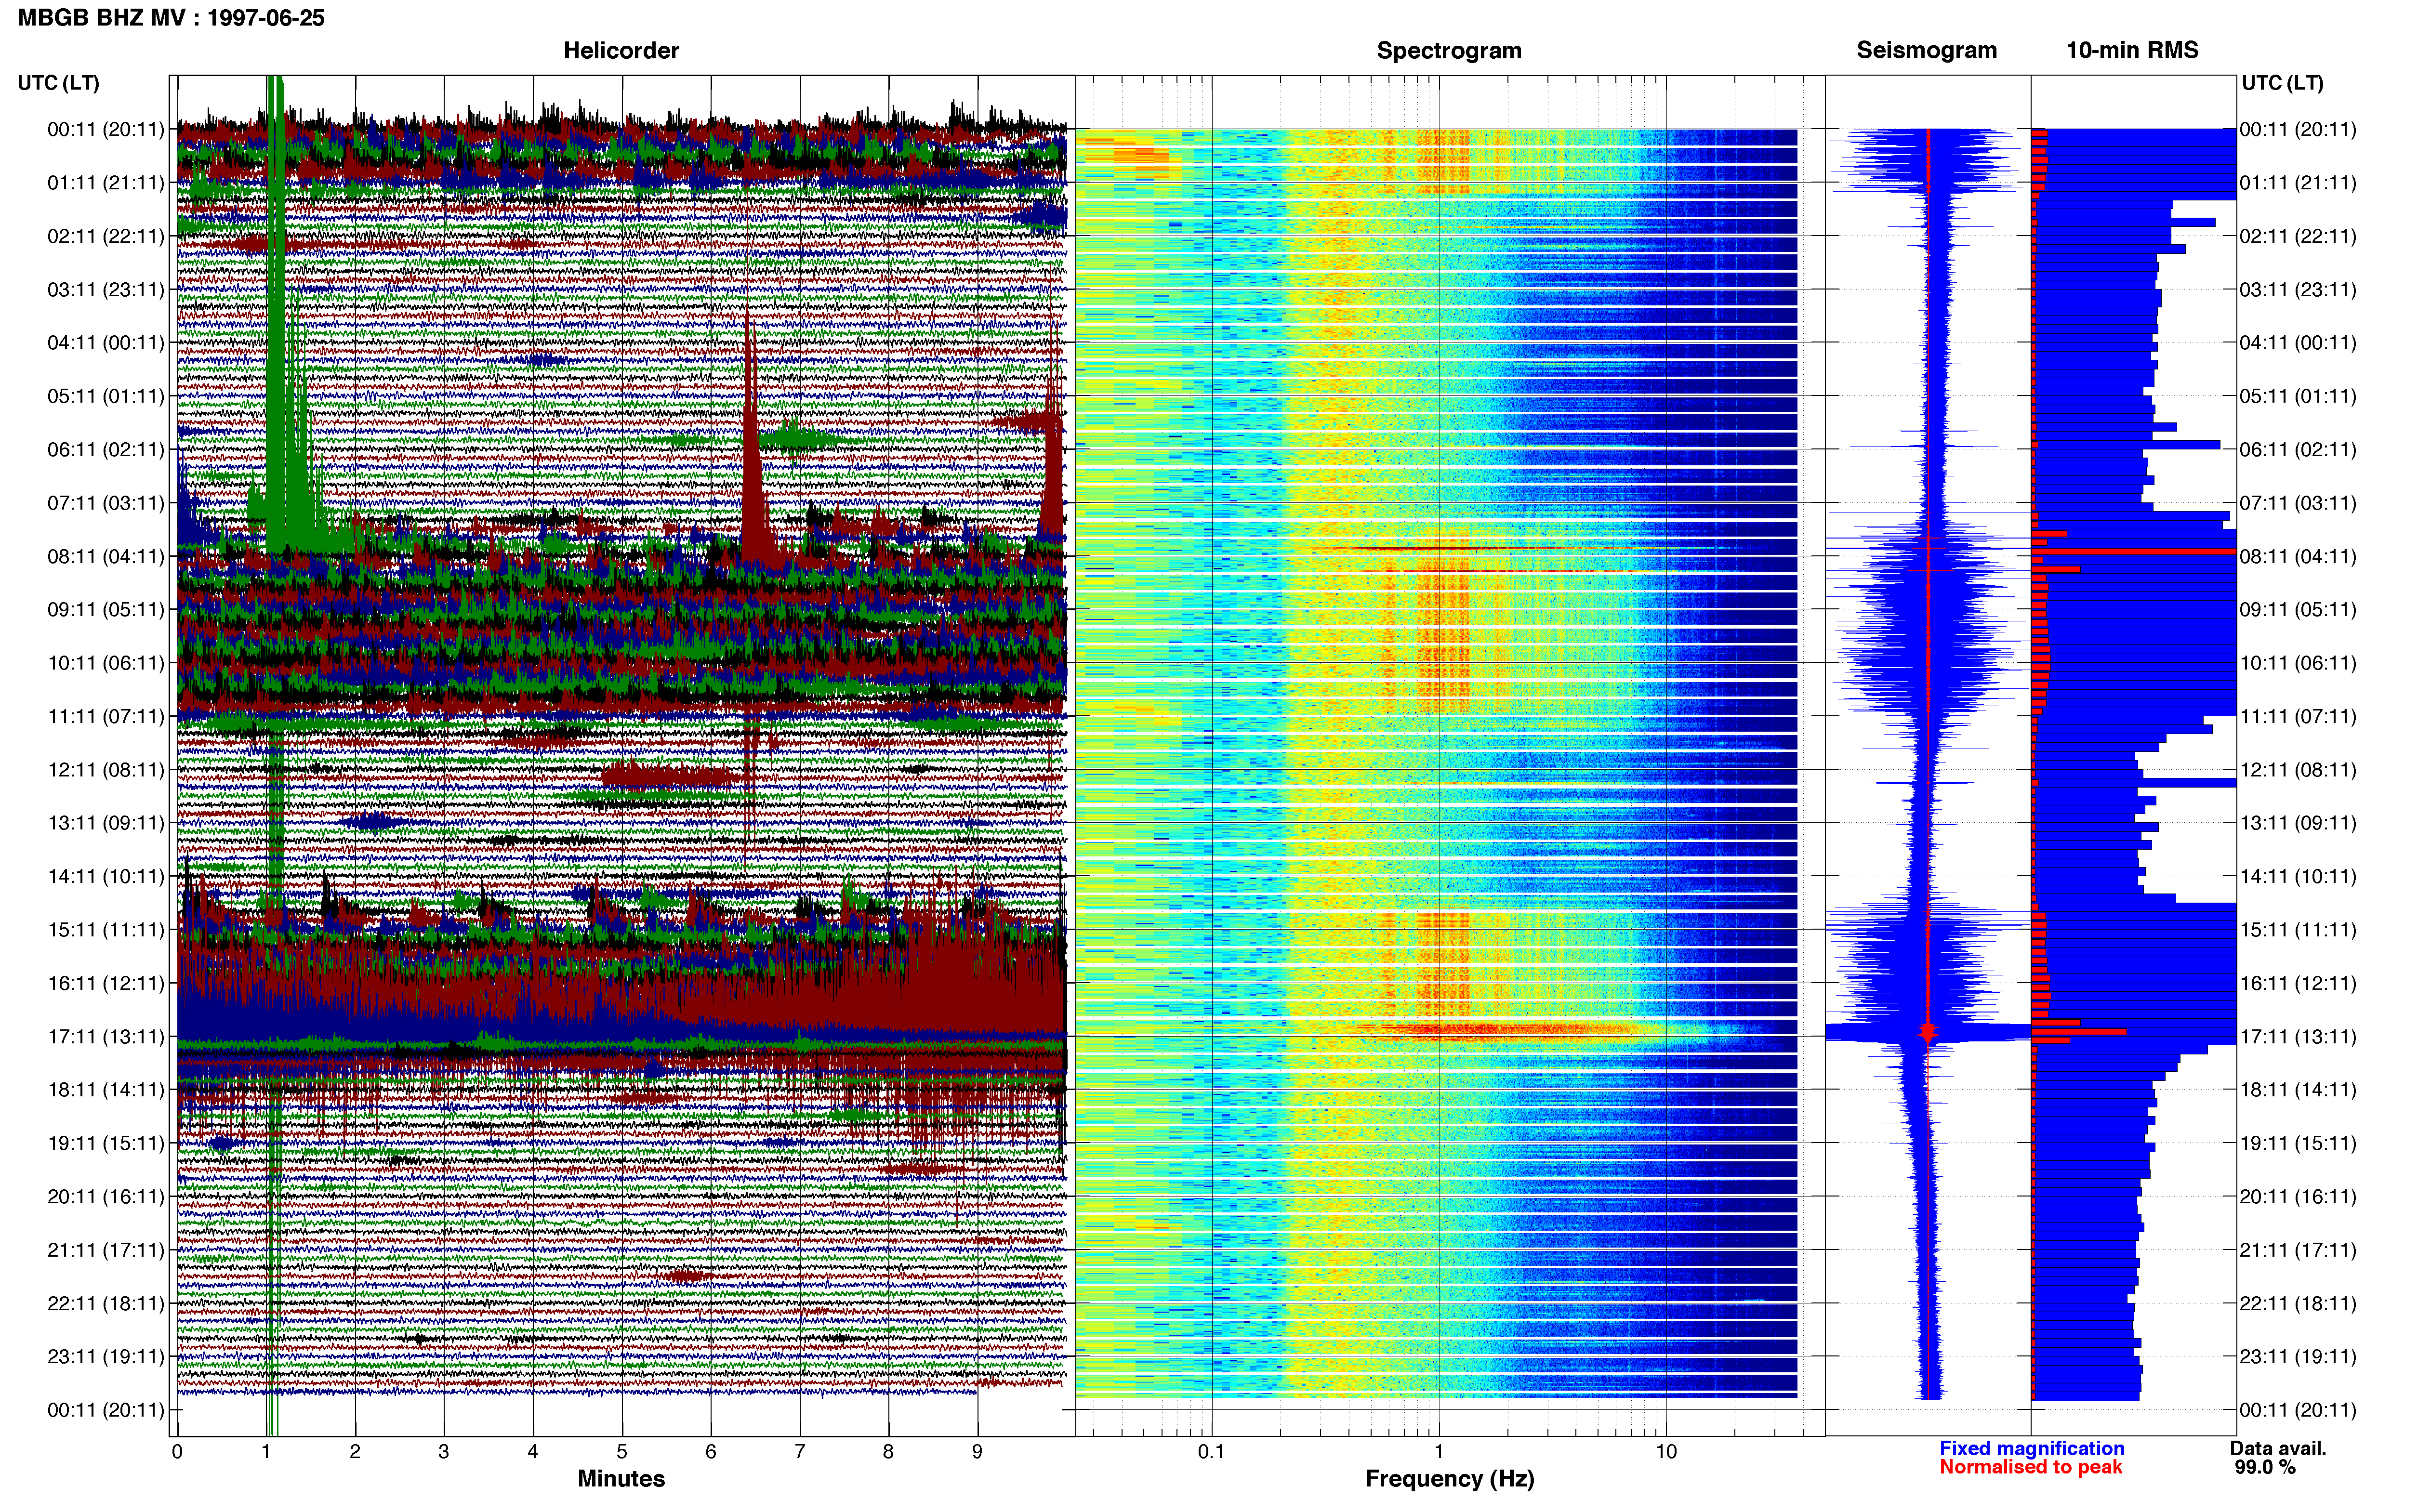
Task: Click left time label '03:11 (23:11)'
Action: tap(105, 290)
